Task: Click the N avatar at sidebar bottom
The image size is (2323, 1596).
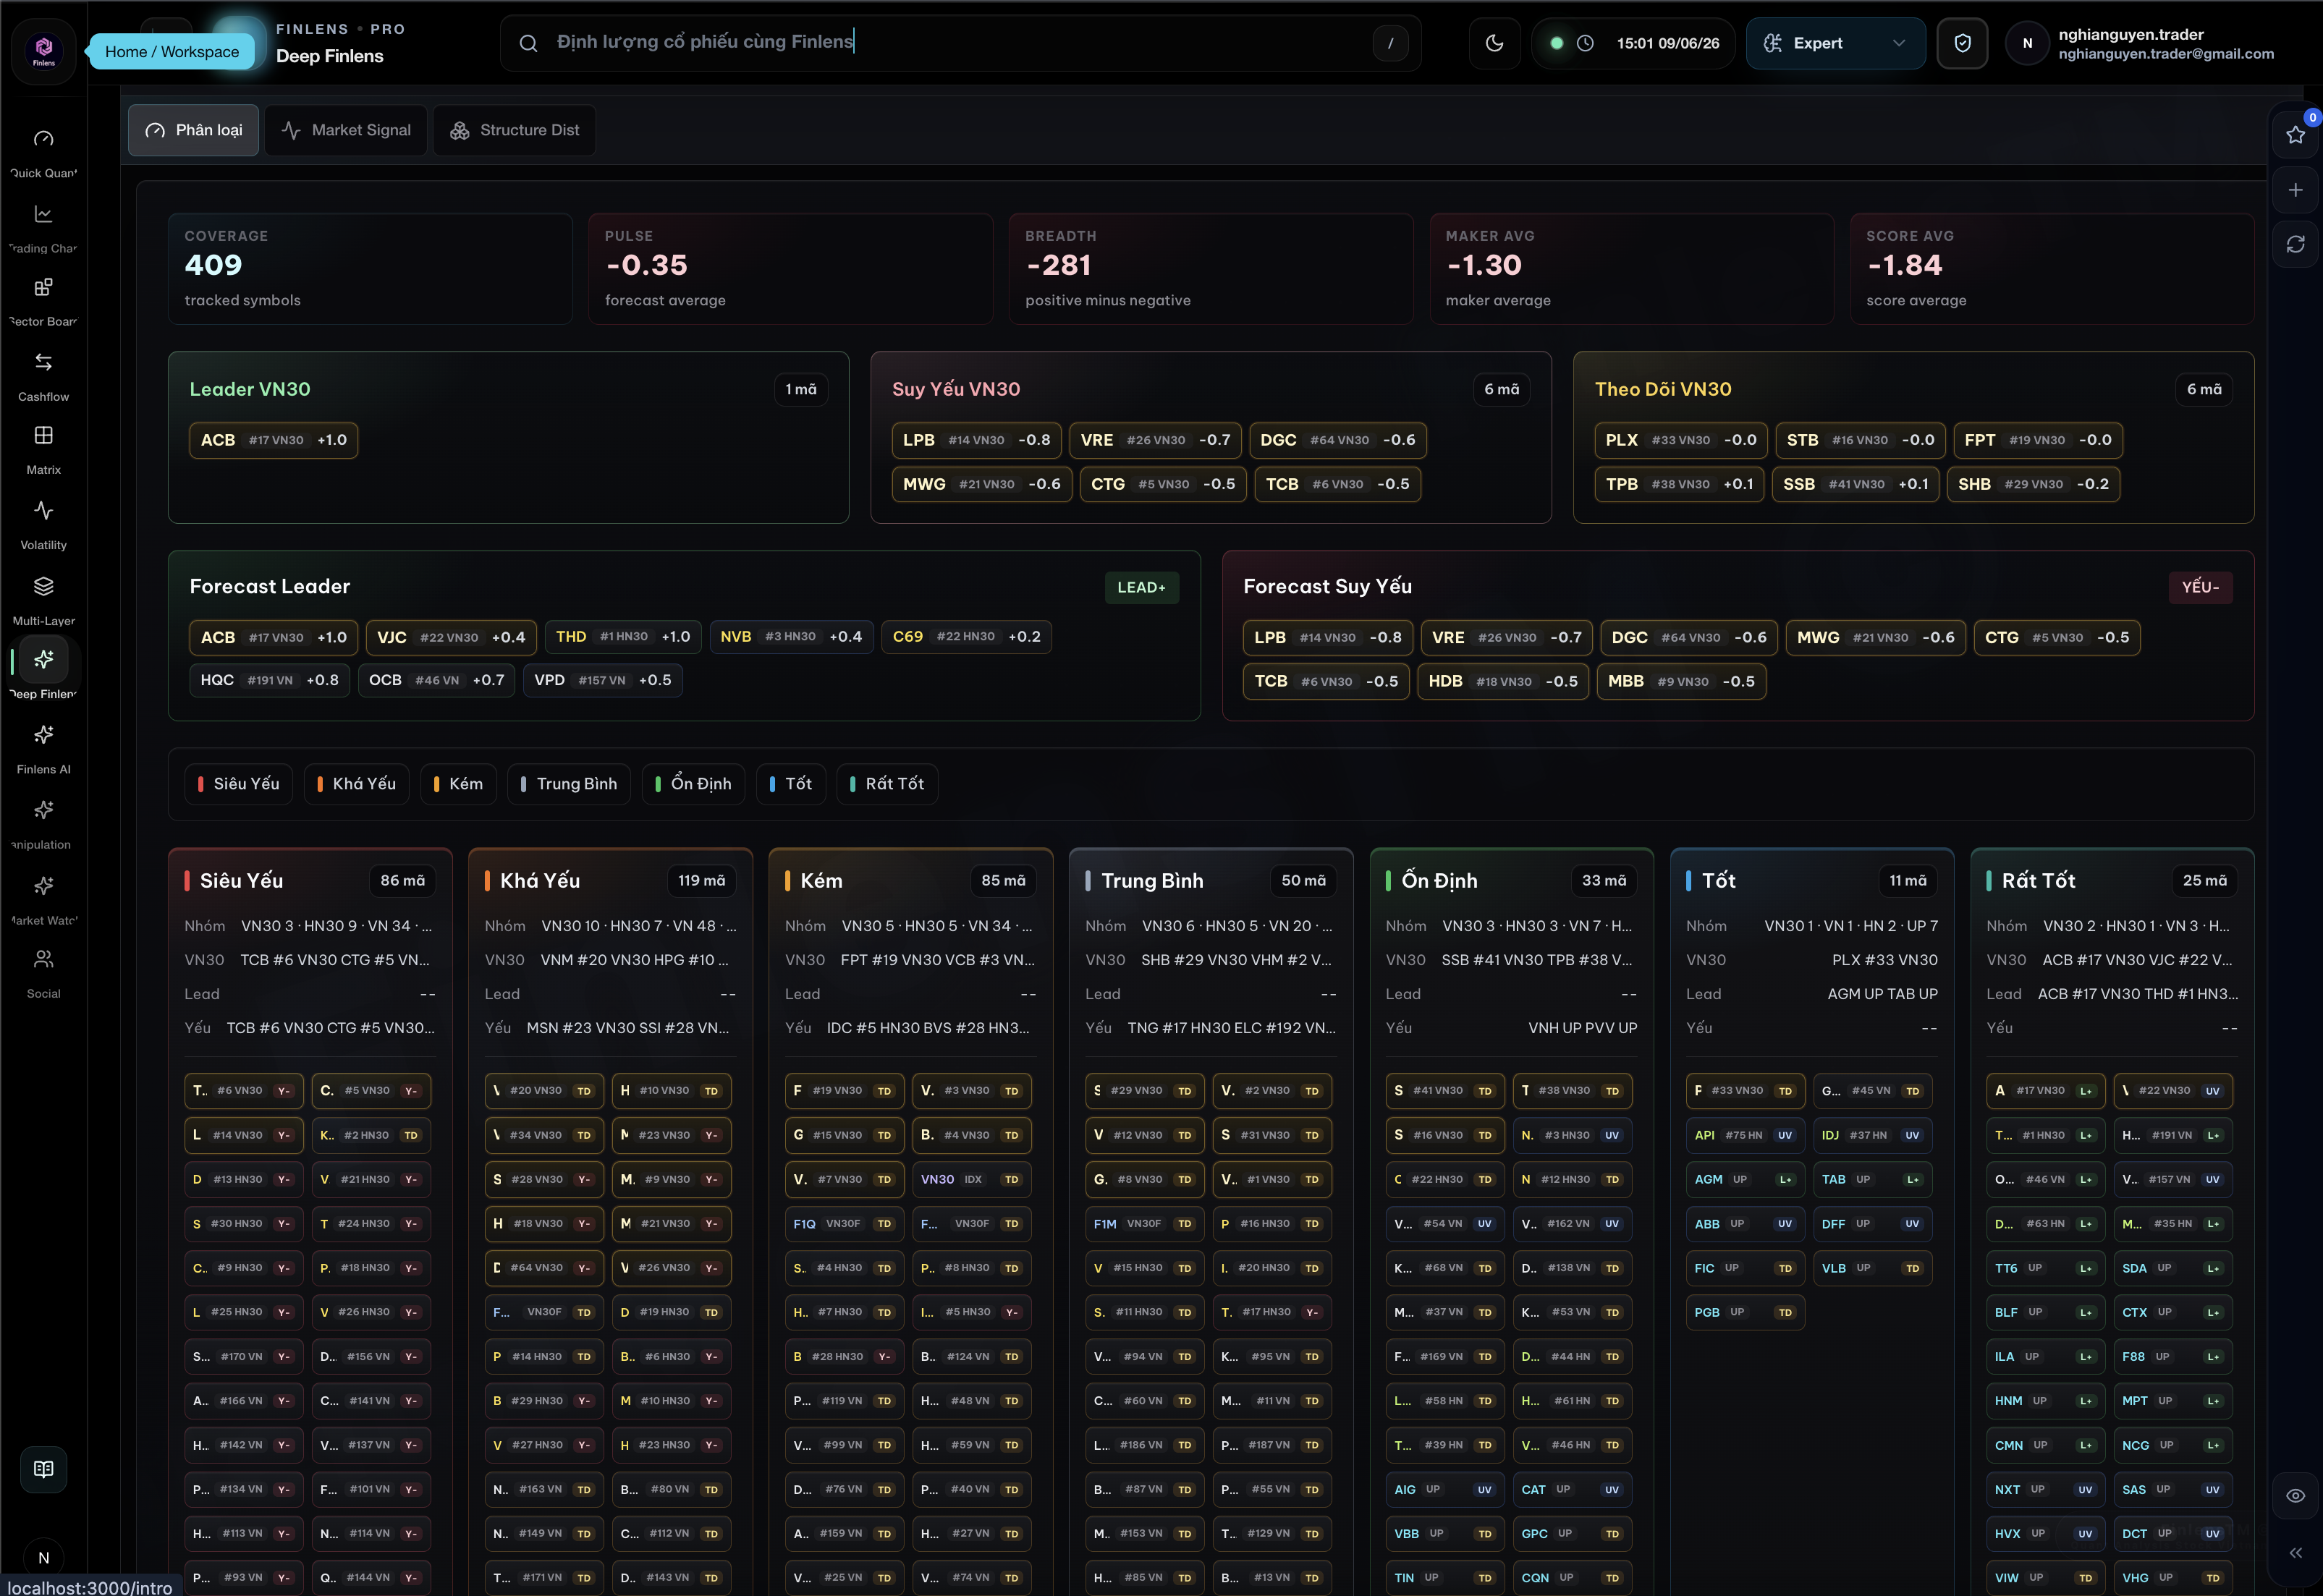Action: [x=43, y=1557]
